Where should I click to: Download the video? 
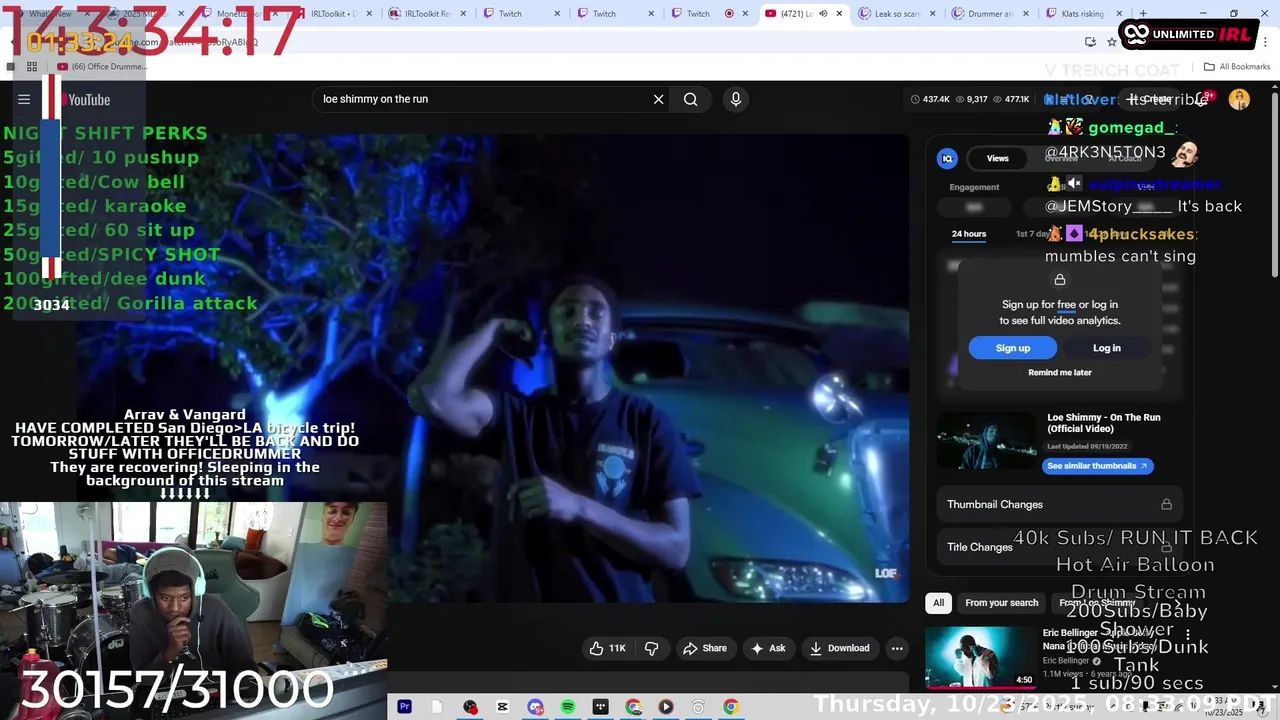pos(839,648)
